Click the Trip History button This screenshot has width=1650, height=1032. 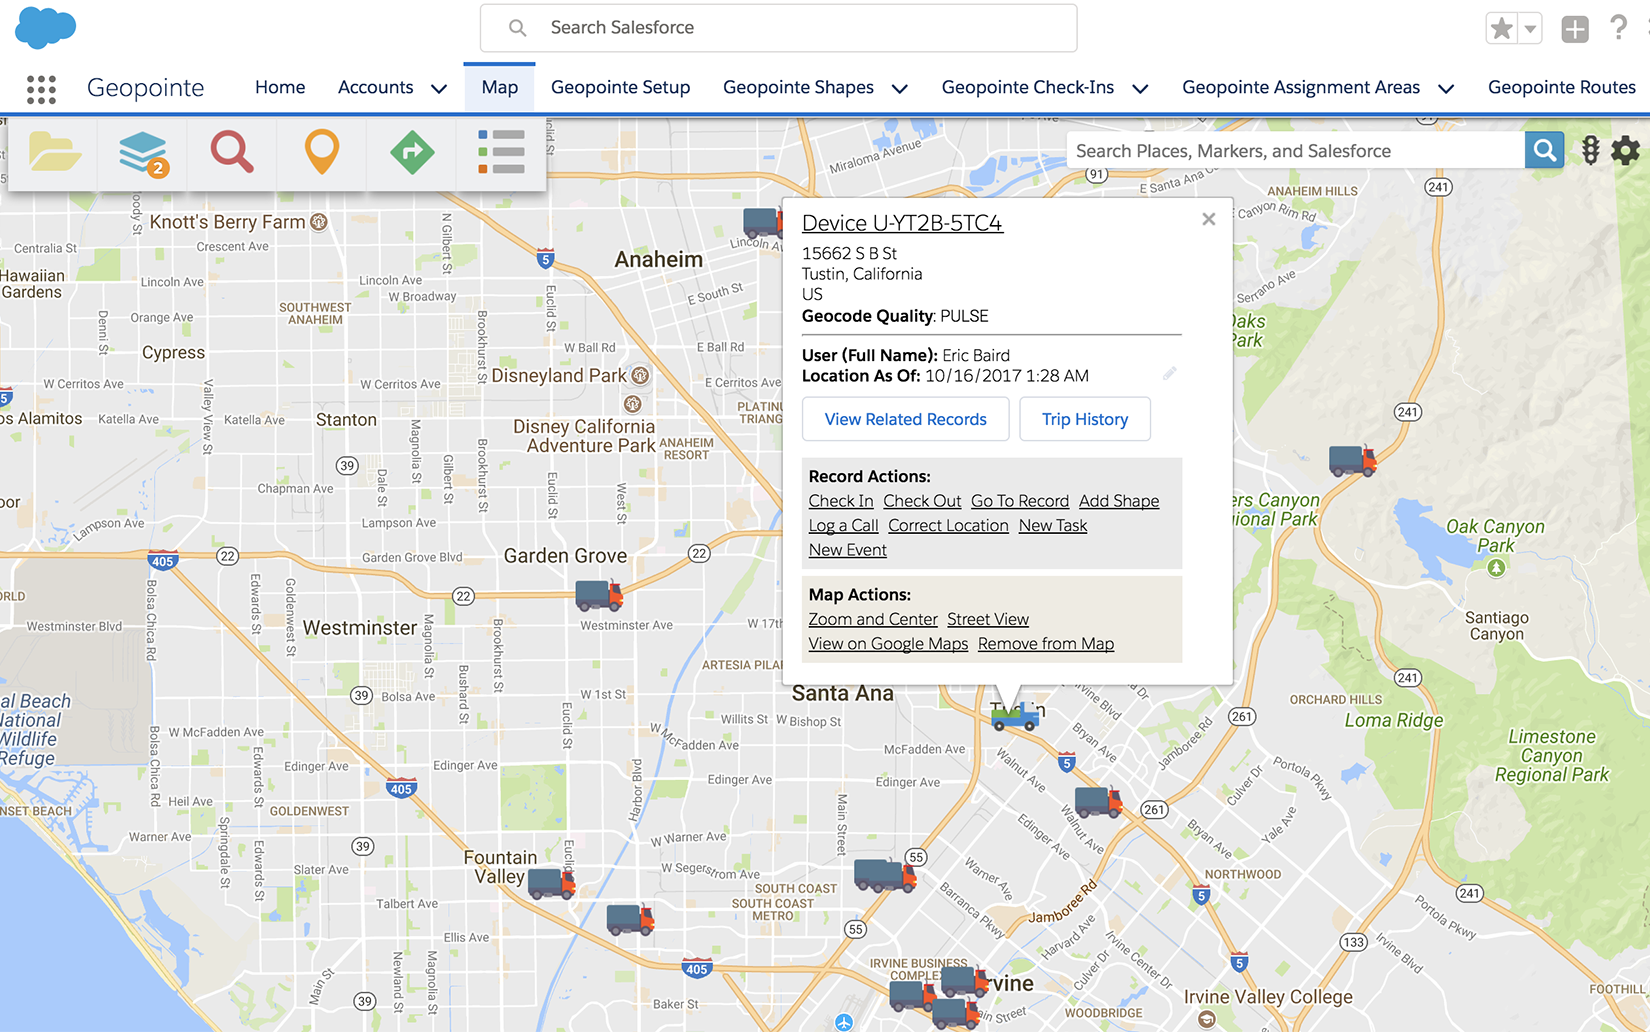pos(1085,419)
